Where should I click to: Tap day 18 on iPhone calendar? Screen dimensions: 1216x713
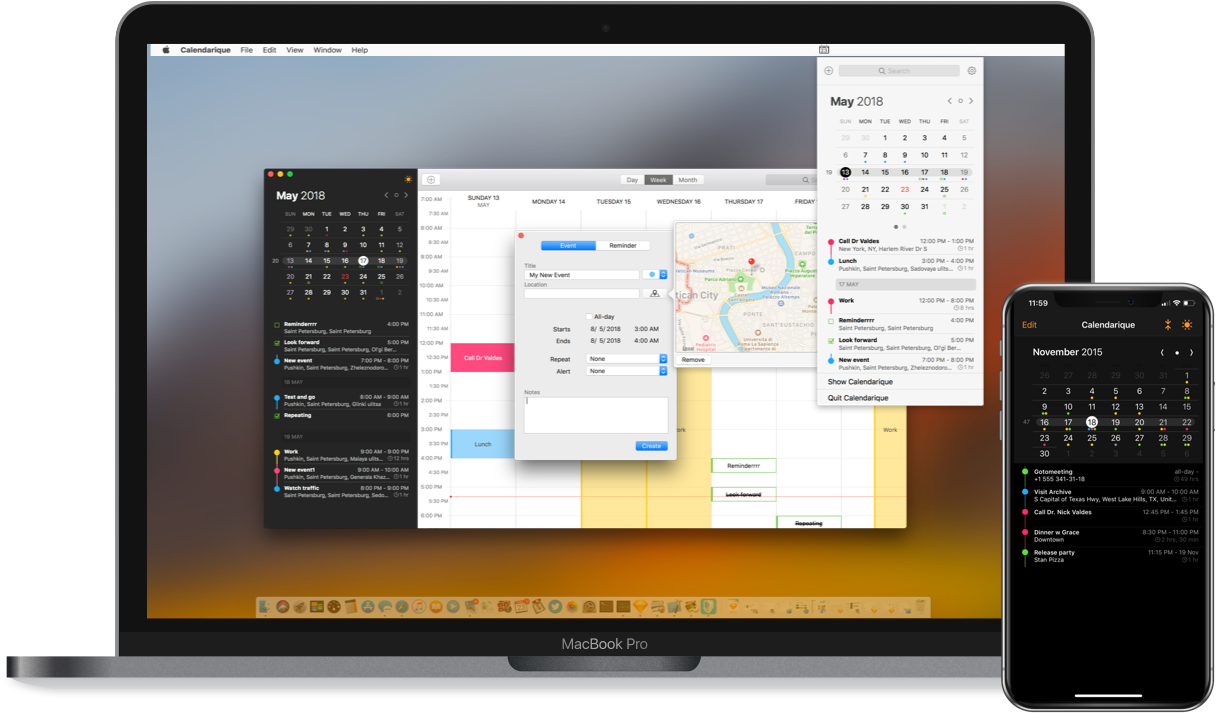(1092, 422)
